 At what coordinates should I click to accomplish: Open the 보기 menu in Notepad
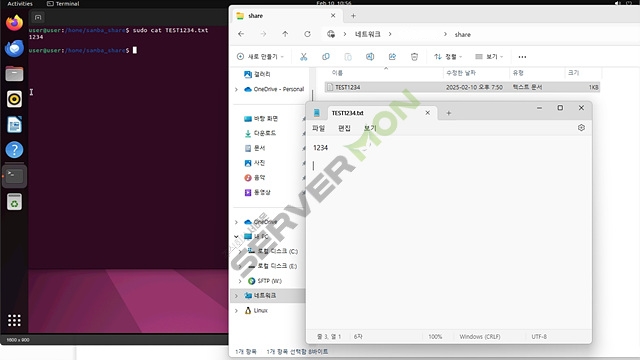(x=370, y=128)
